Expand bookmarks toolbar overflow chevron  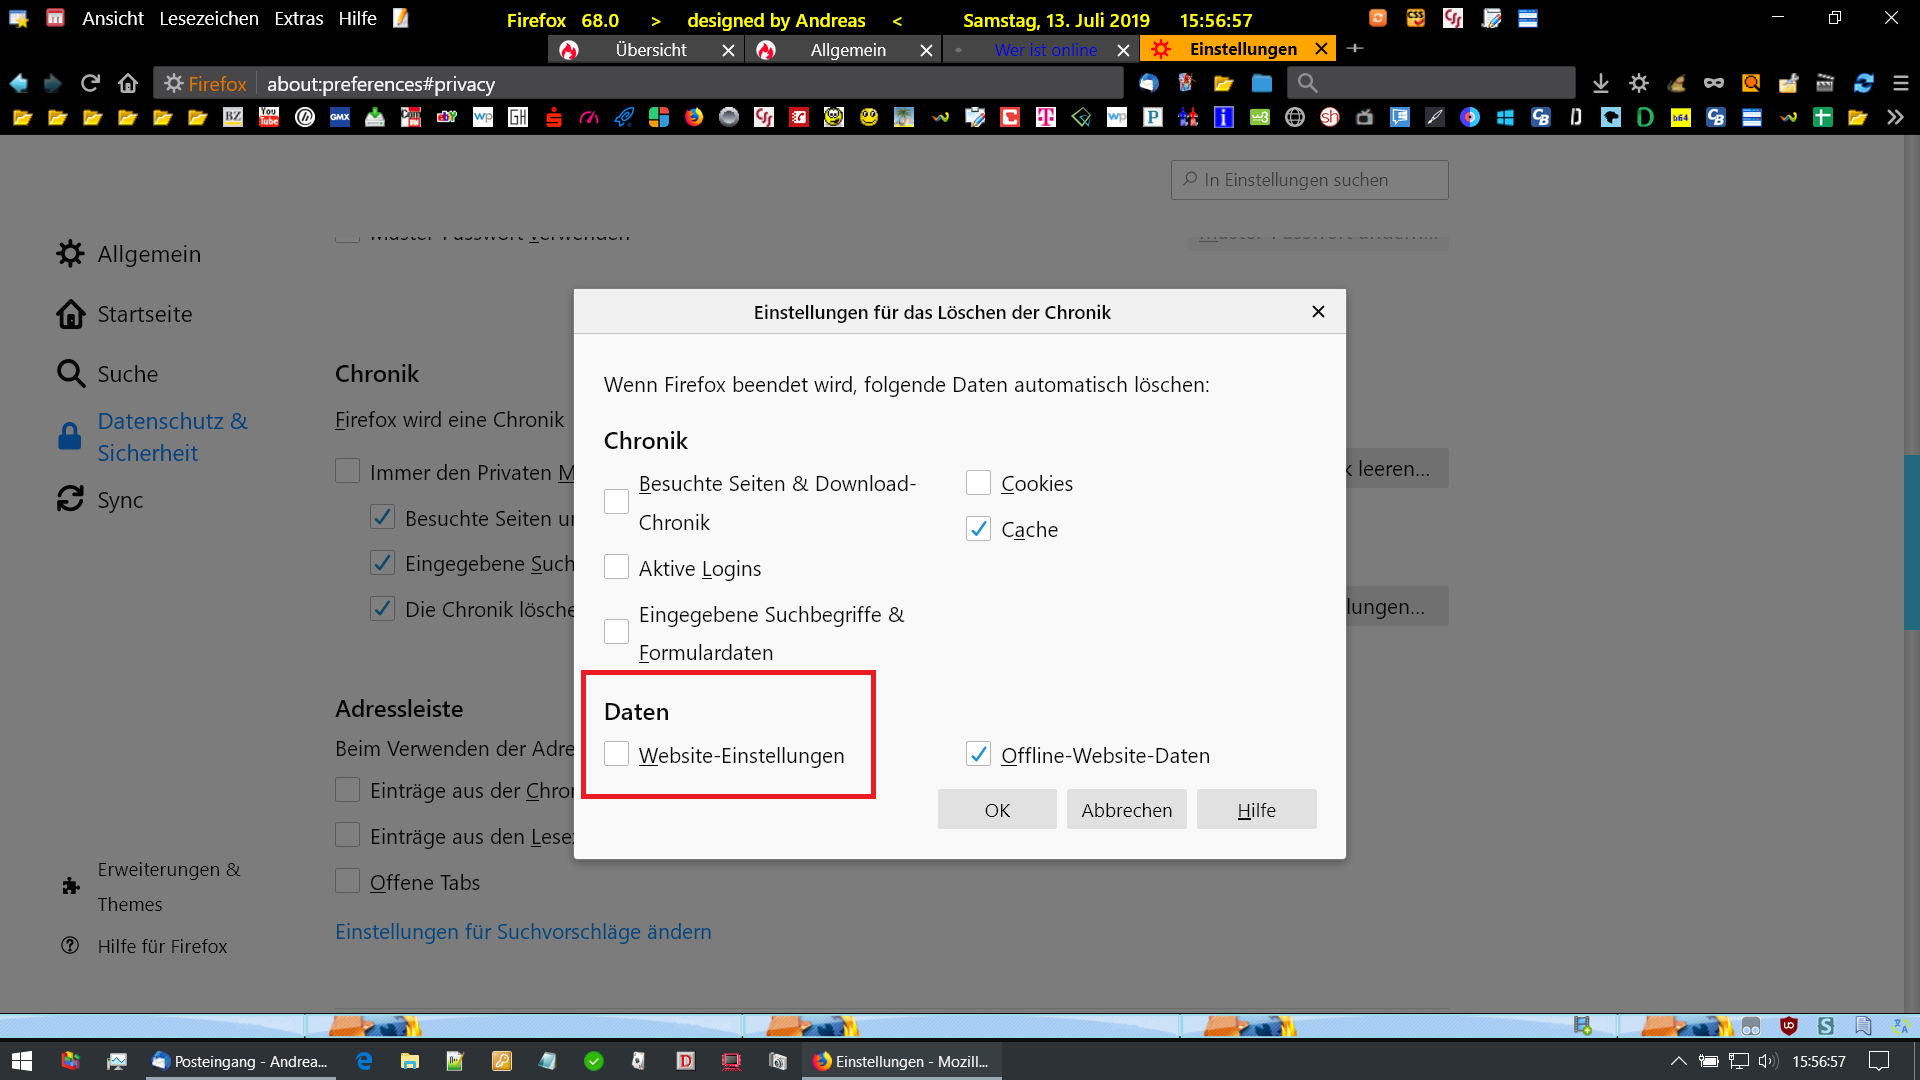coord(1895,117)
